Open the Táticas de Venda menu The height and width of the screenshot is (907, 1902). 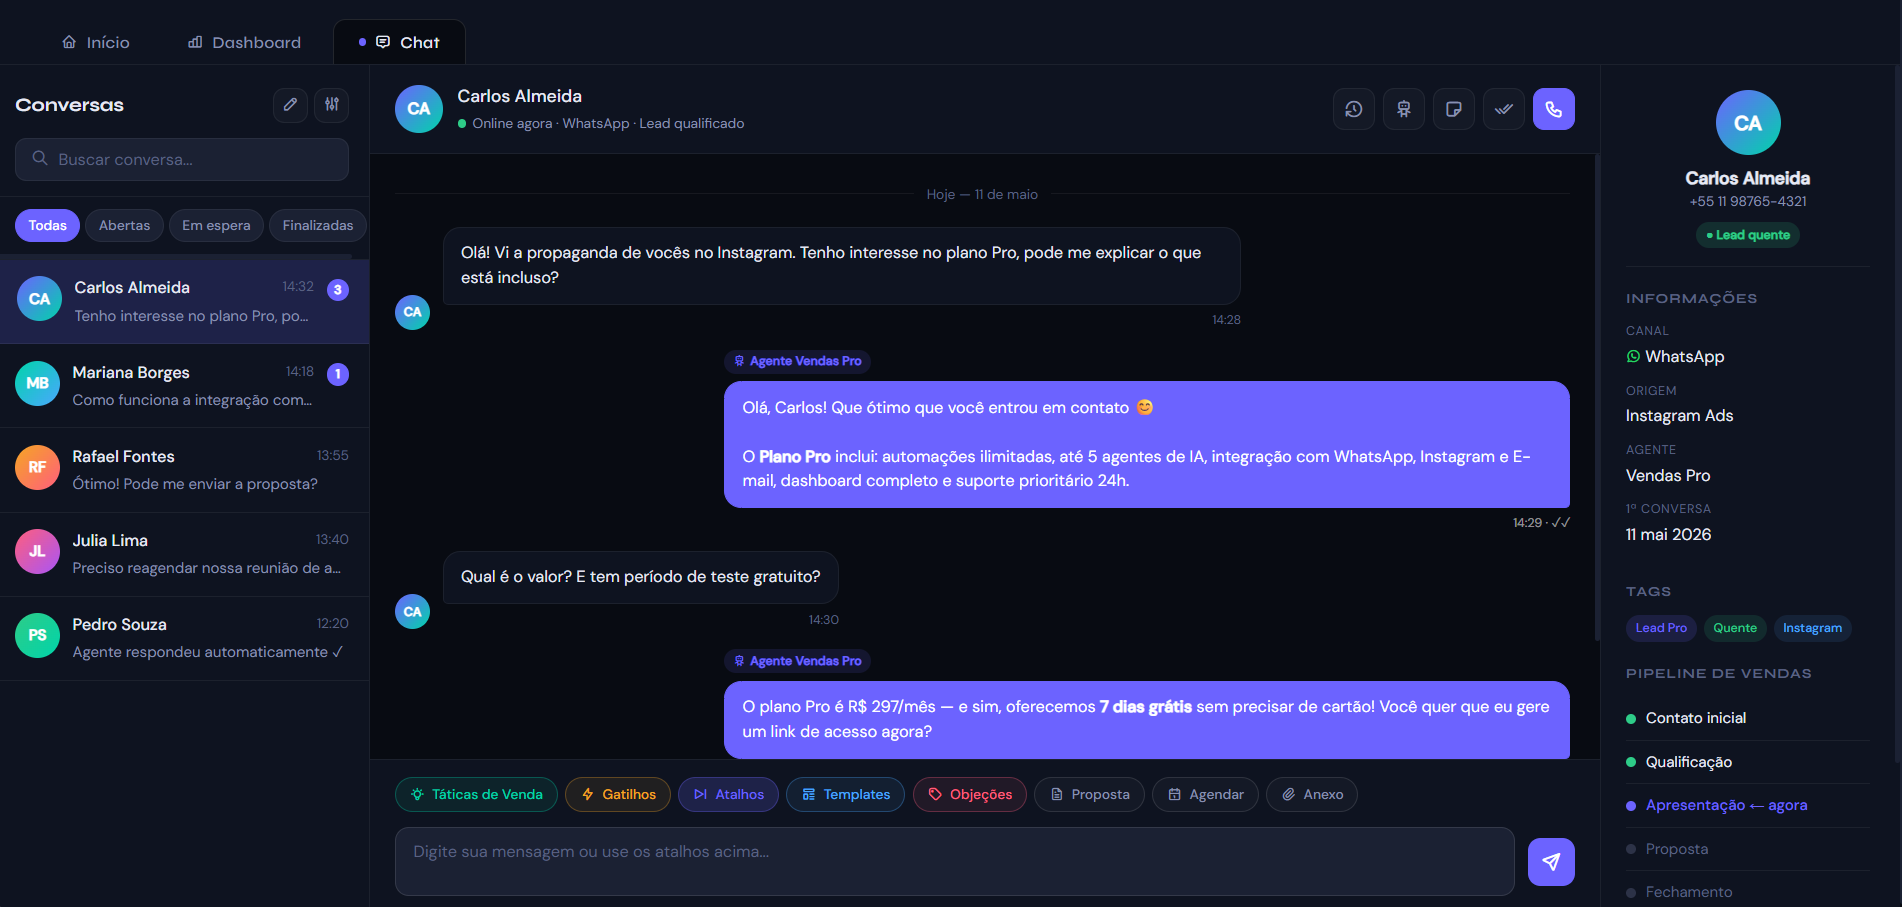[476, 794]
